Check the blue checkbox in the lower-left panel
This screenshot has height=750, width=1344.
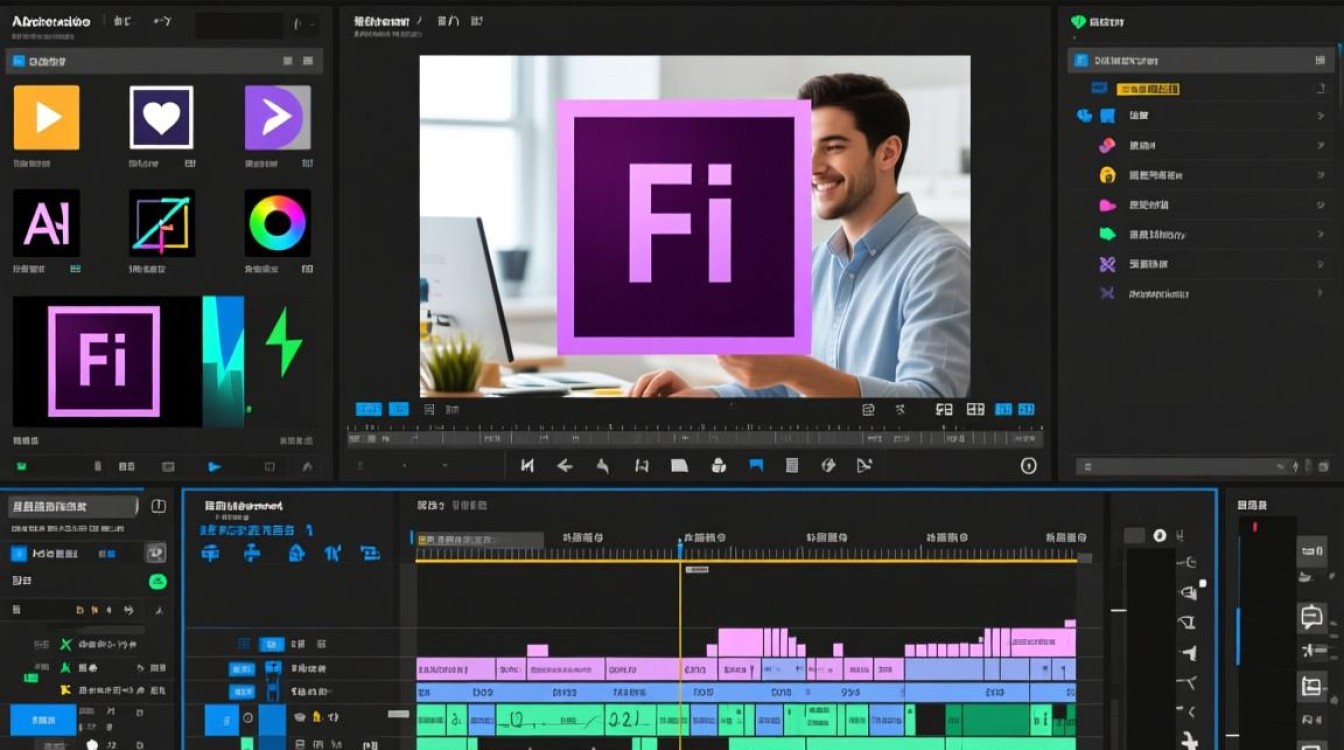[x=18, y=553]
